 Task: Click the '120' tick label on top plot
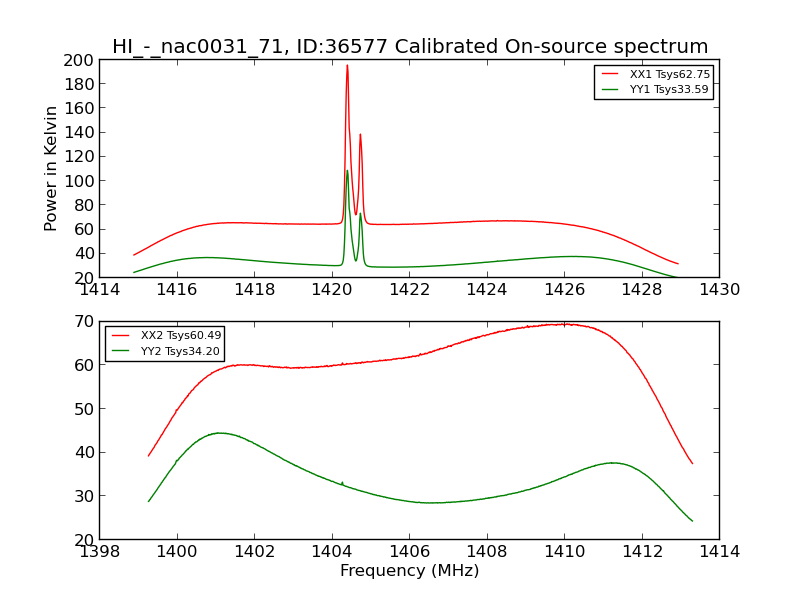click(79, 157)
